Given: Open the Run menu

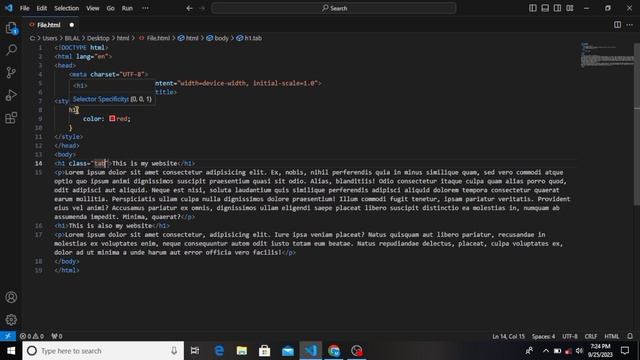Looking at the screenshot, I should pos(127,8).
